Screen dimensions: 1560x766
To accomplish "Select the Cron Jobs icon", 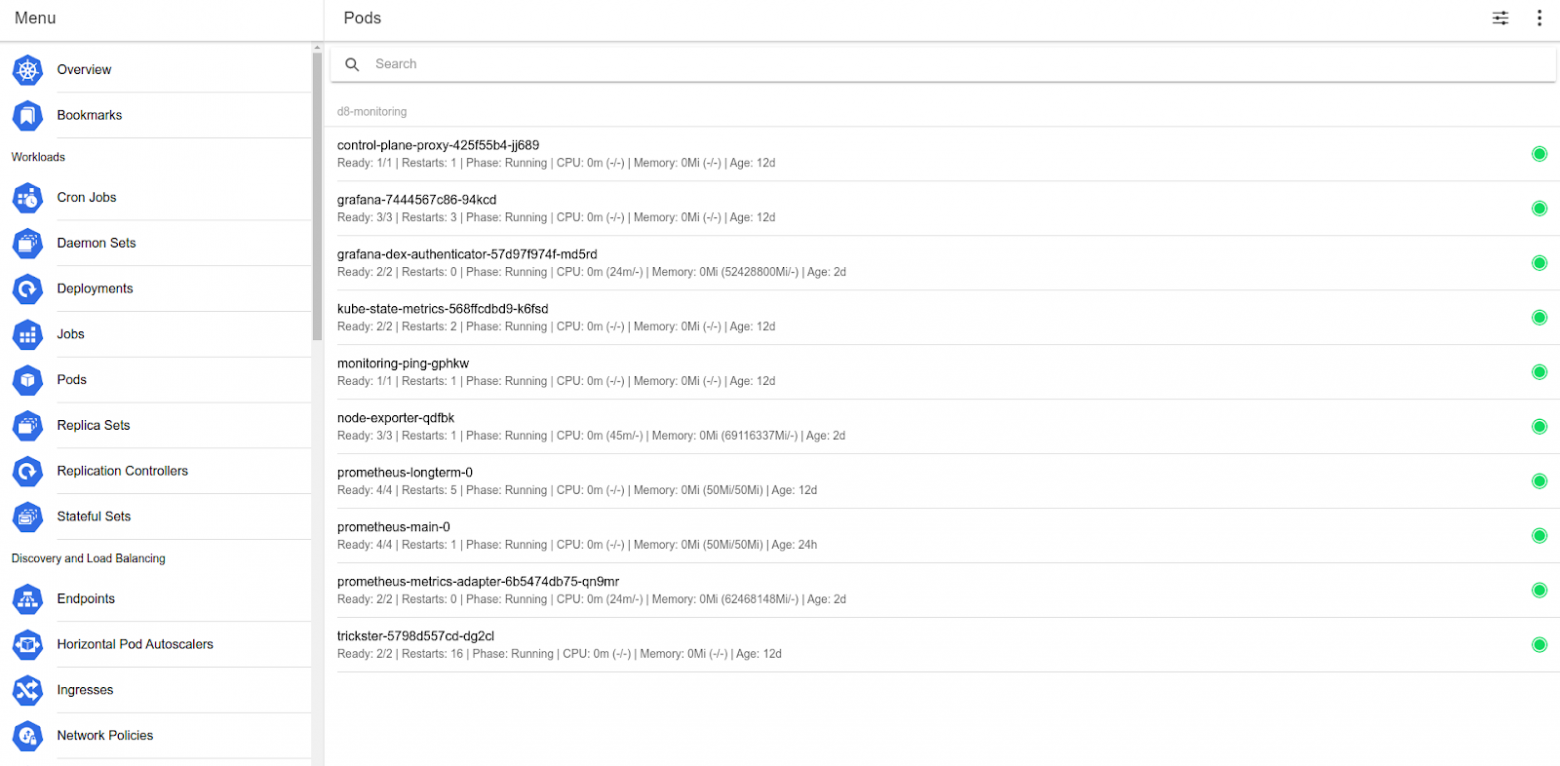I will point(28,198).
